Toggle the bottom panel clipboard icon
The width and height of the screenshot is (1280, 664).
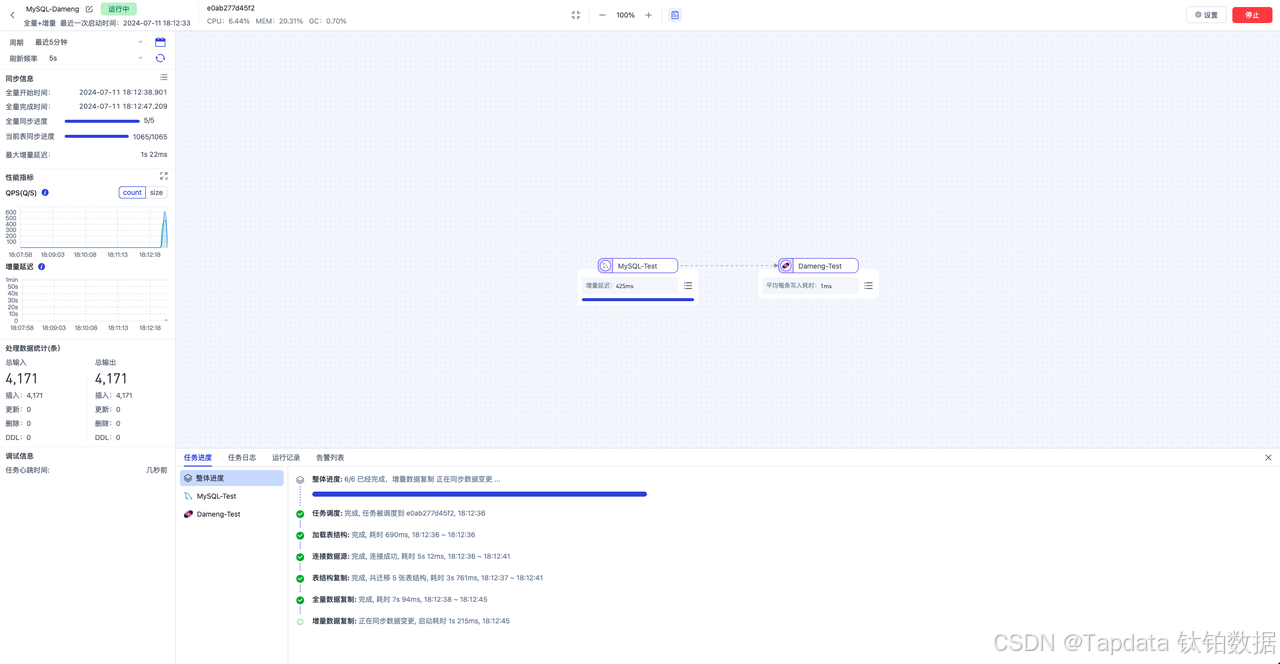(x=675, y=15)
